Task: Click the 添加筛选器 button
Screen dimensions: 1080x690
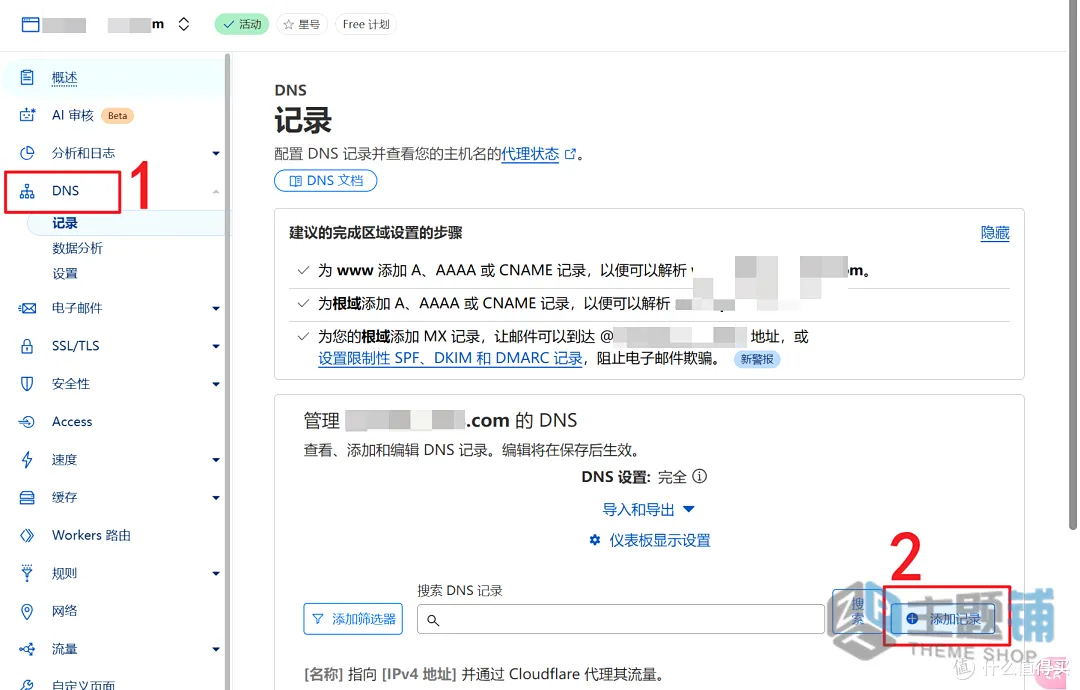Action: pos(353,619)
